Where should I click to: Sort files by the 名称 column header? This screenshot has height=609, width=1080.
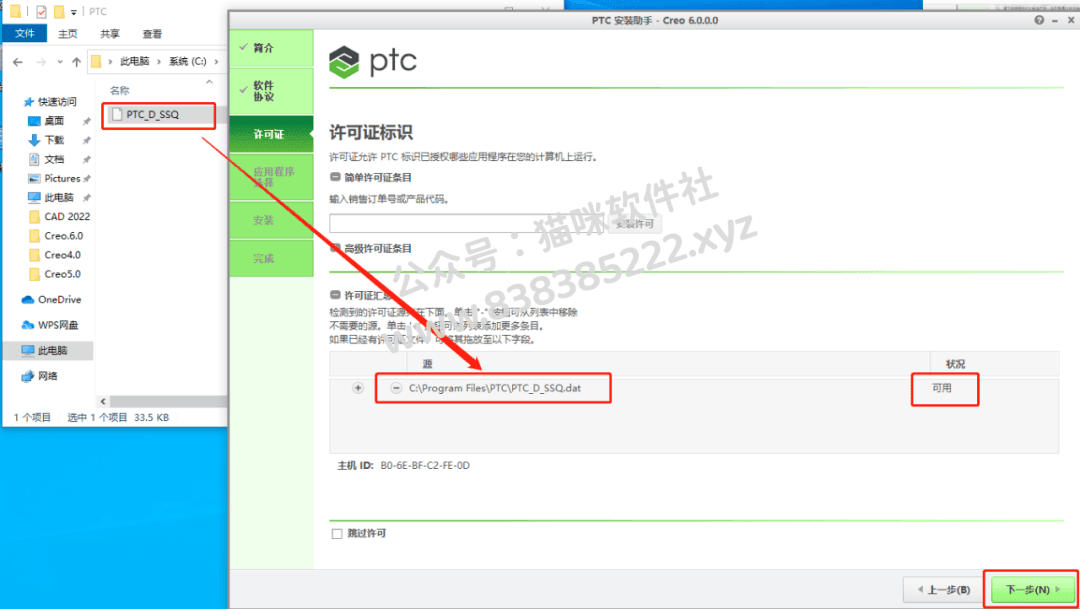[x=120, y=90]
